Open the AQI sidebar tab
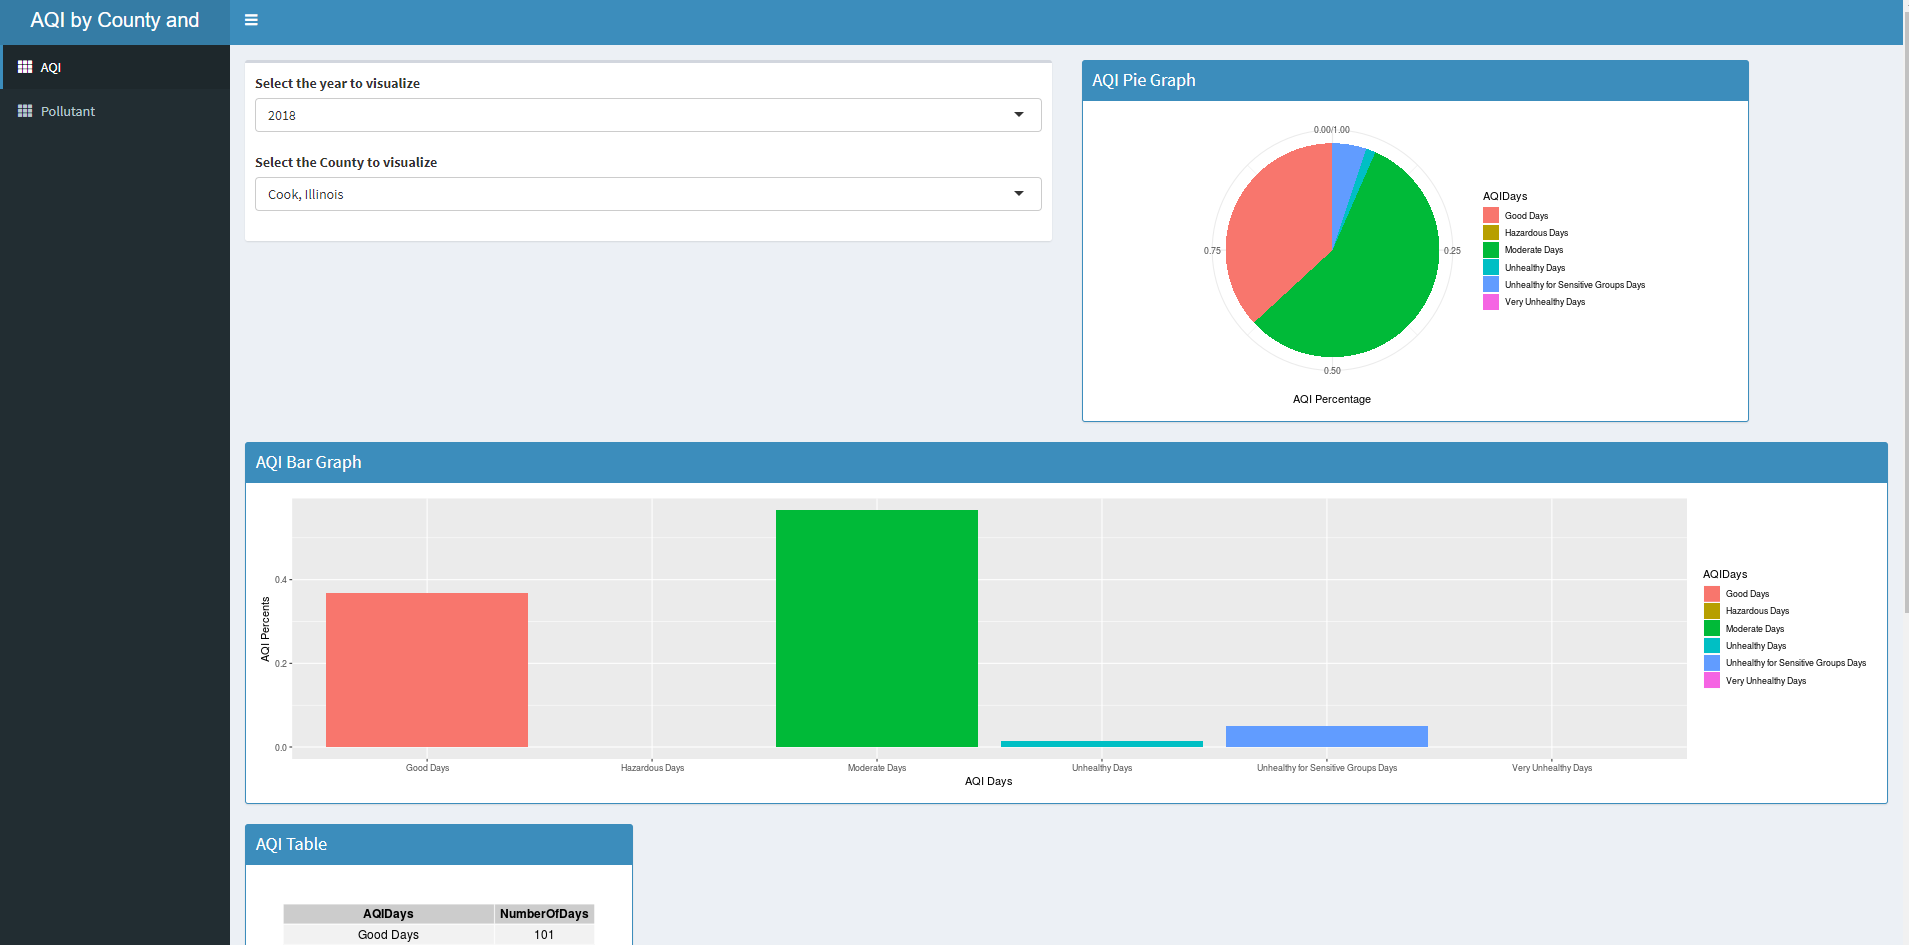The image size is (1909, 945). [115, 67]
